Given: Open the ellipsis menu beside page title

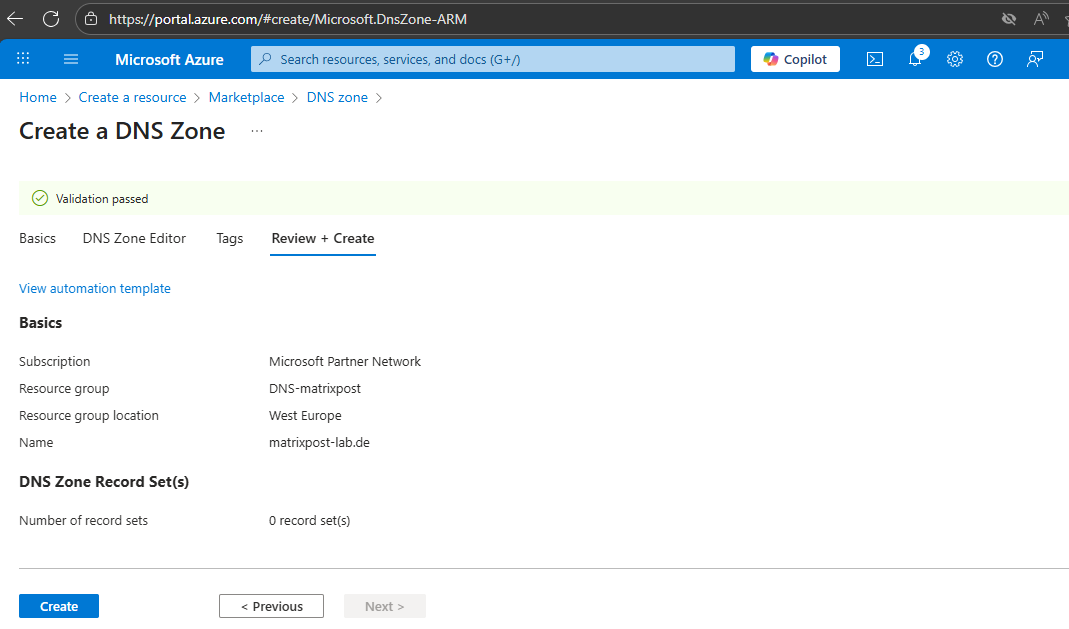Looking at the screenshot, I should [x=257, y=131].
